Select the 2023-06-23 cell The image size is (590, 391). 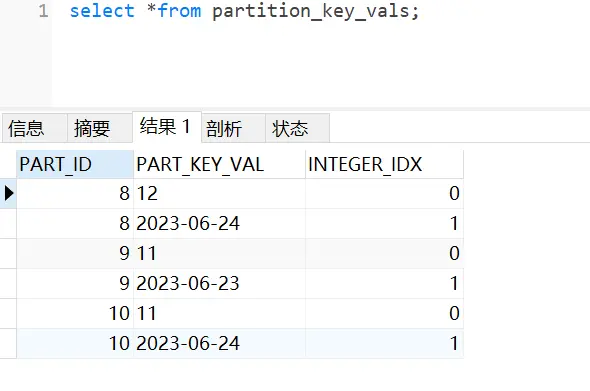[x=219, y=283]
